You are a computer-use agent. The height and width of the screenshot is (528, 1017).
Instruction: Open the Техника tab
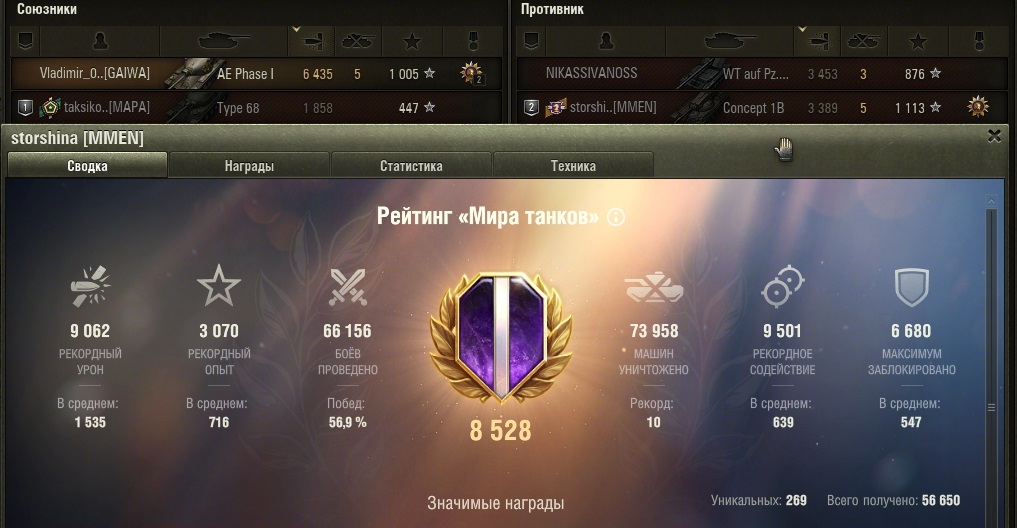[x=573, y=166]
